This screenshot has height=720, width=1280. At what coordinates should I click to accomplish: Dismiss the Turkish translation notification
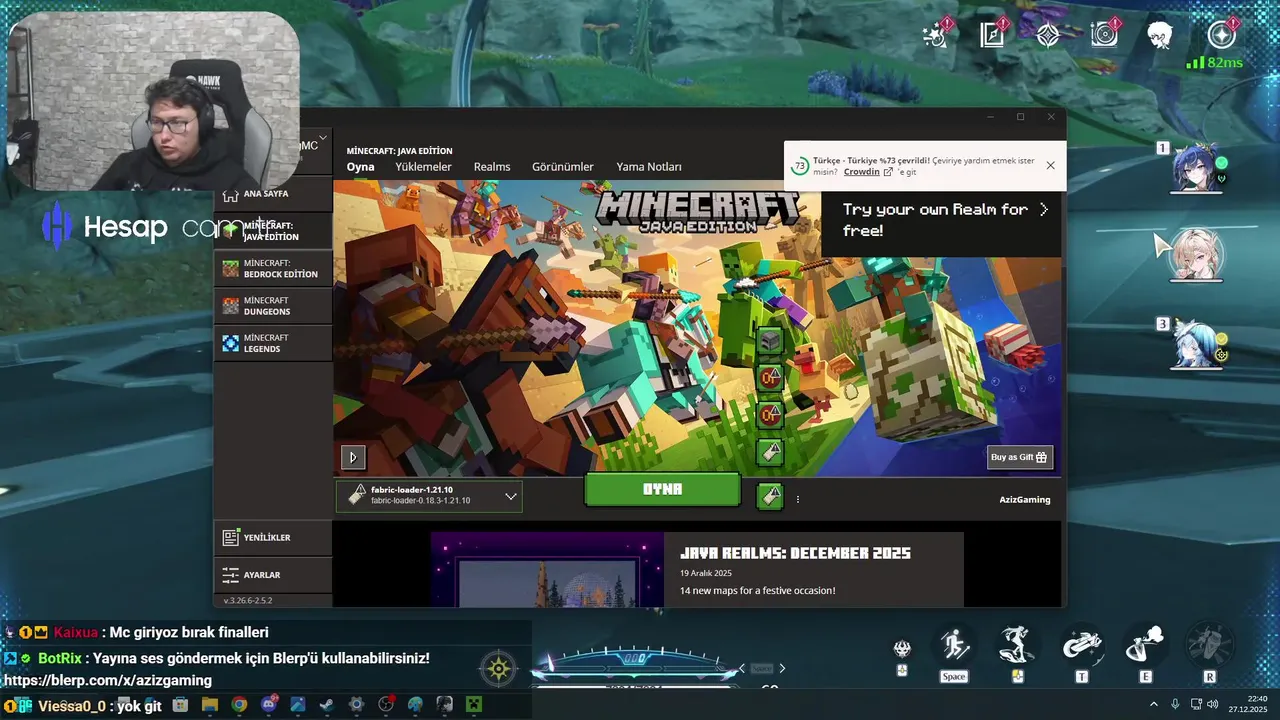pyautogui.click(x=1050, y=166)
